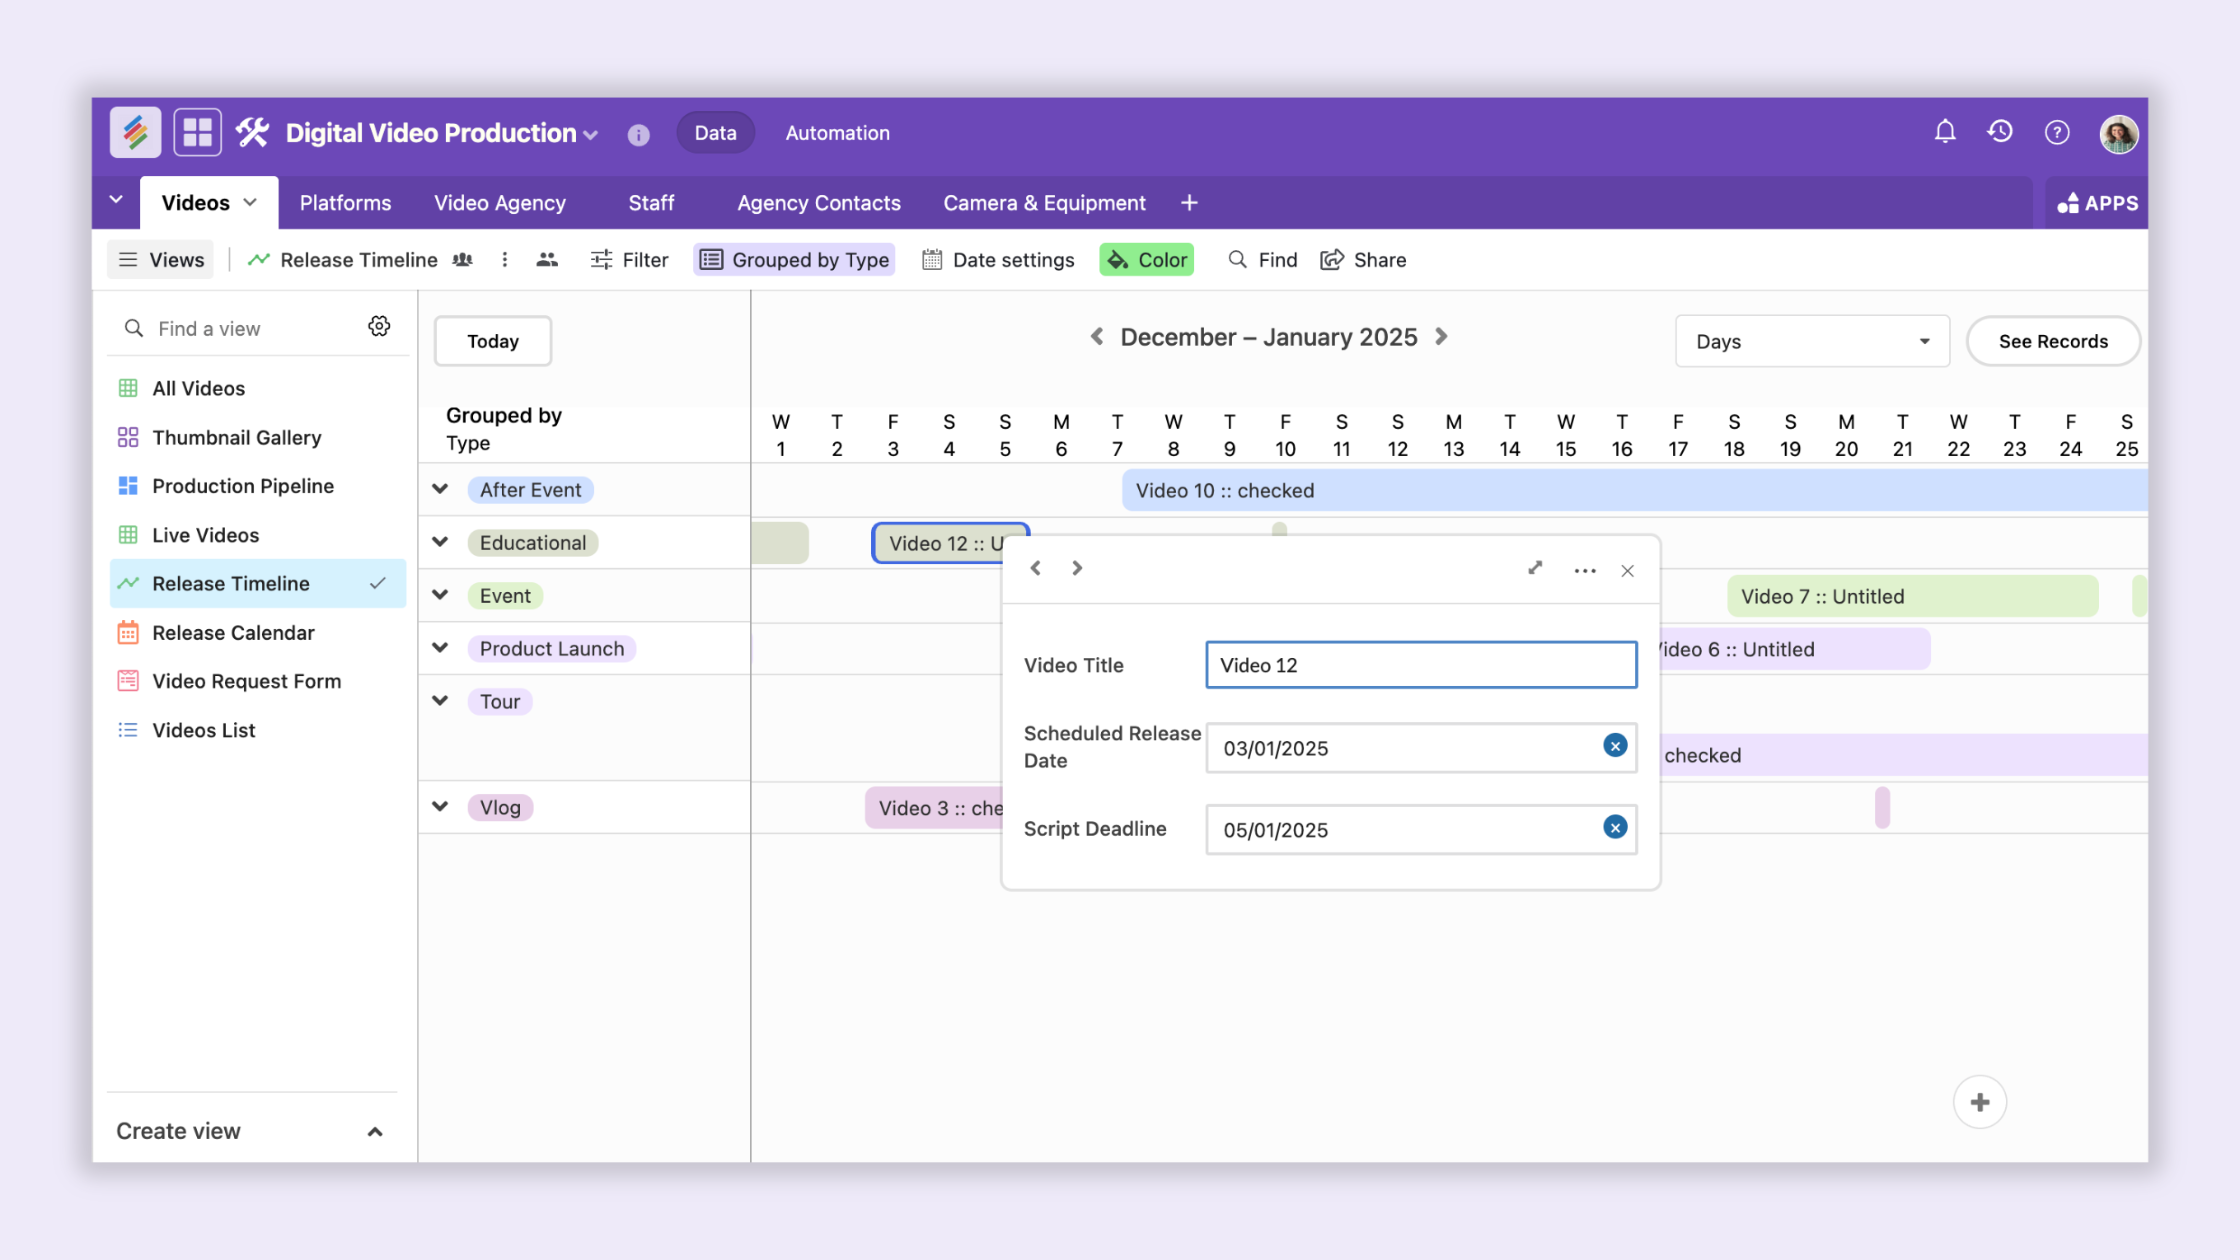Open the user profile avatar
Image resolution: width=2240 pixels, height=1260 pixels.
tap(2118, 133)
